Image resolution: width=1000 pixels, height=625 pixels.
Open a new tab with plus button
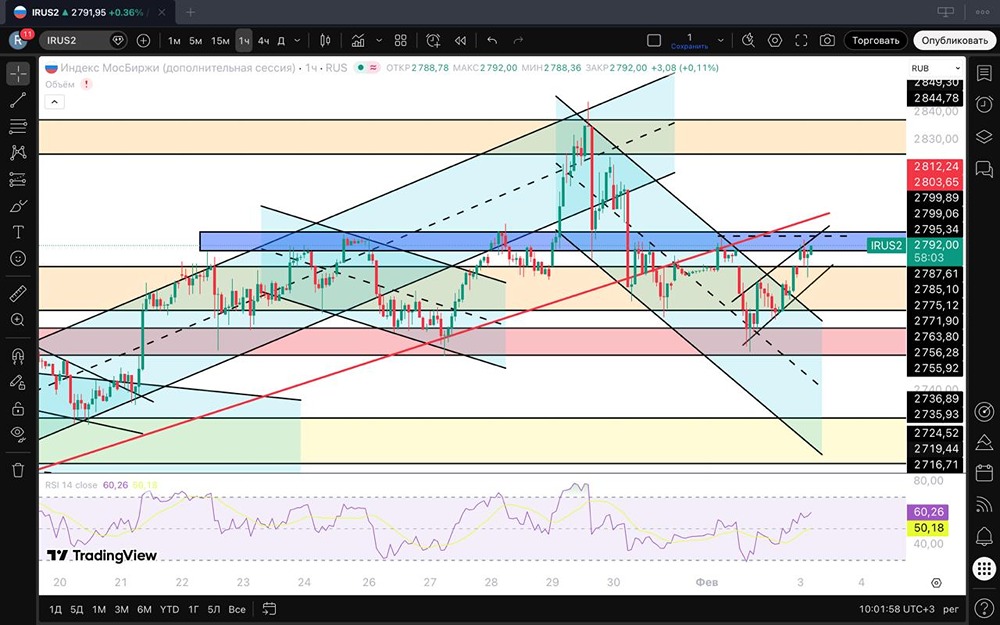190,11
